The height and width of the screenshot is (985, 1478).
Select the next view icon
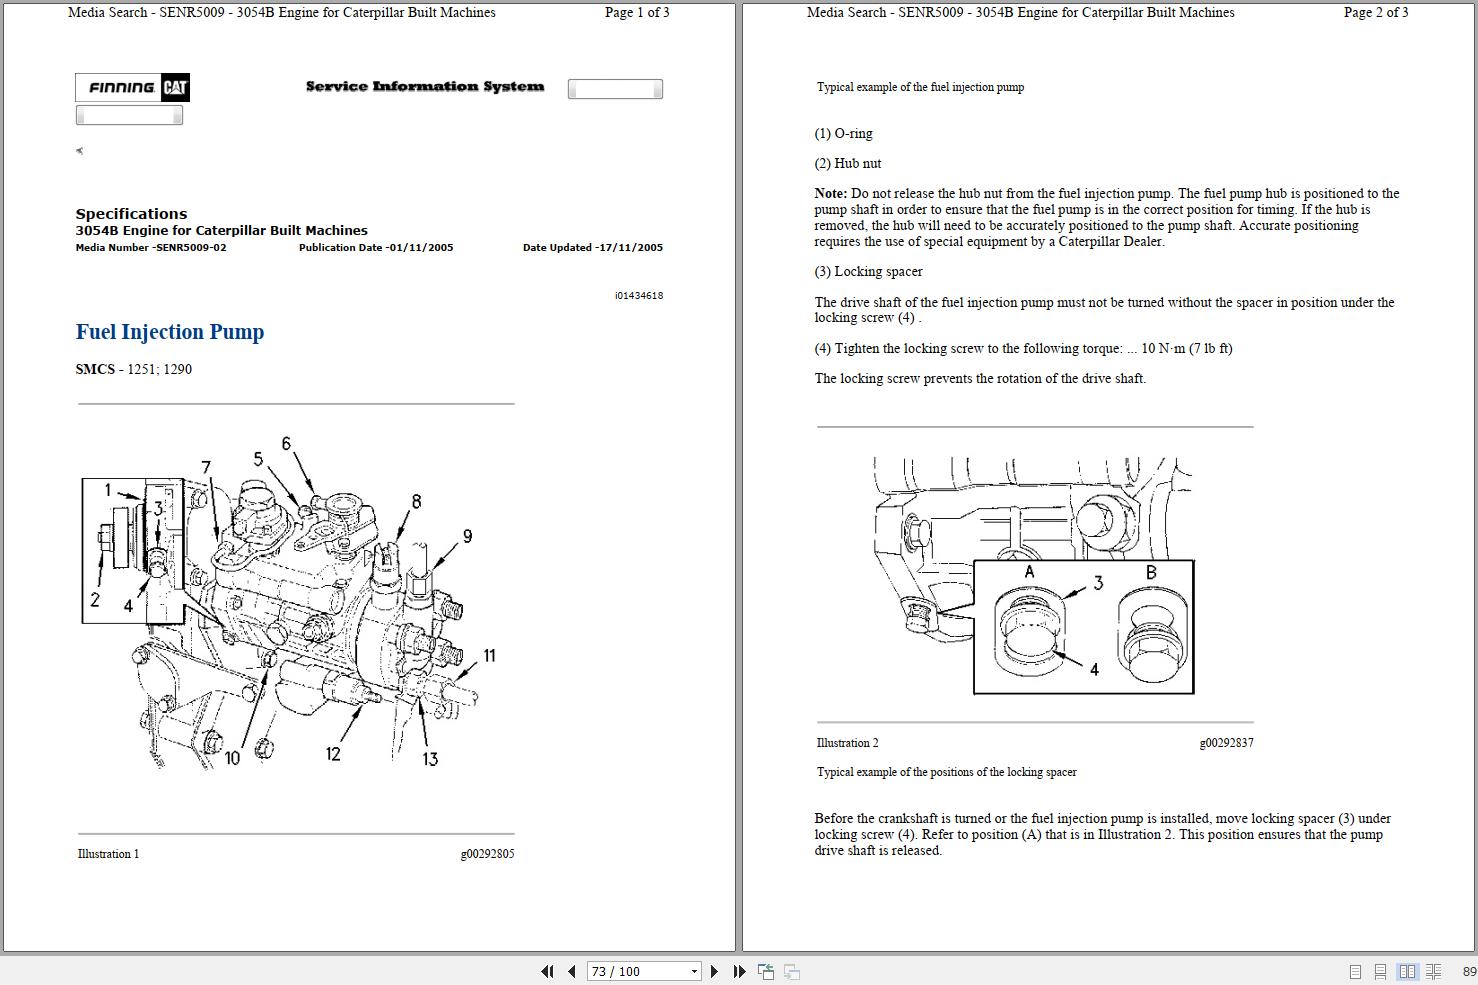790,971
